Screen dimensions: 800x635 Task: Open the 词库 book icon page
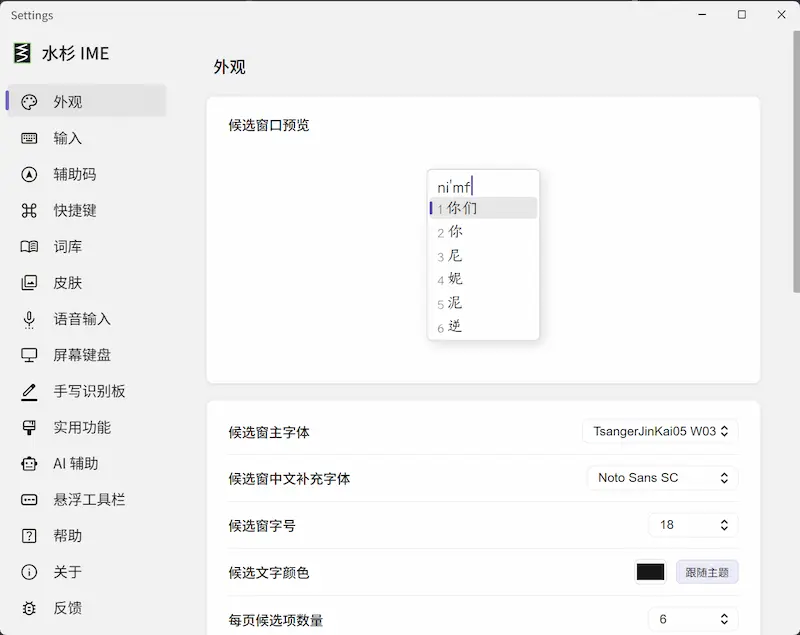tap(29, 247)
